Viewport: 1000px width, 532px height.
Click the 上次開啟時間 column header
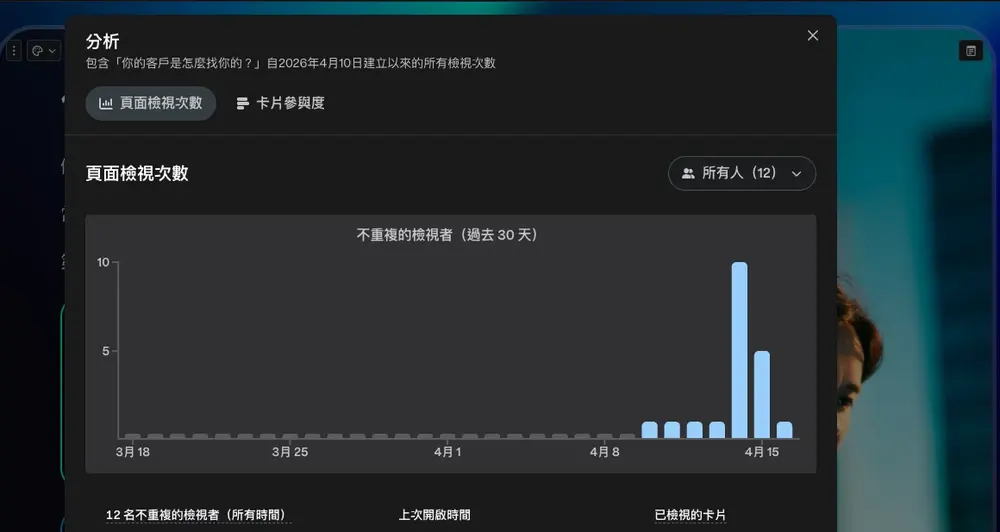click(x=434, y=515)
